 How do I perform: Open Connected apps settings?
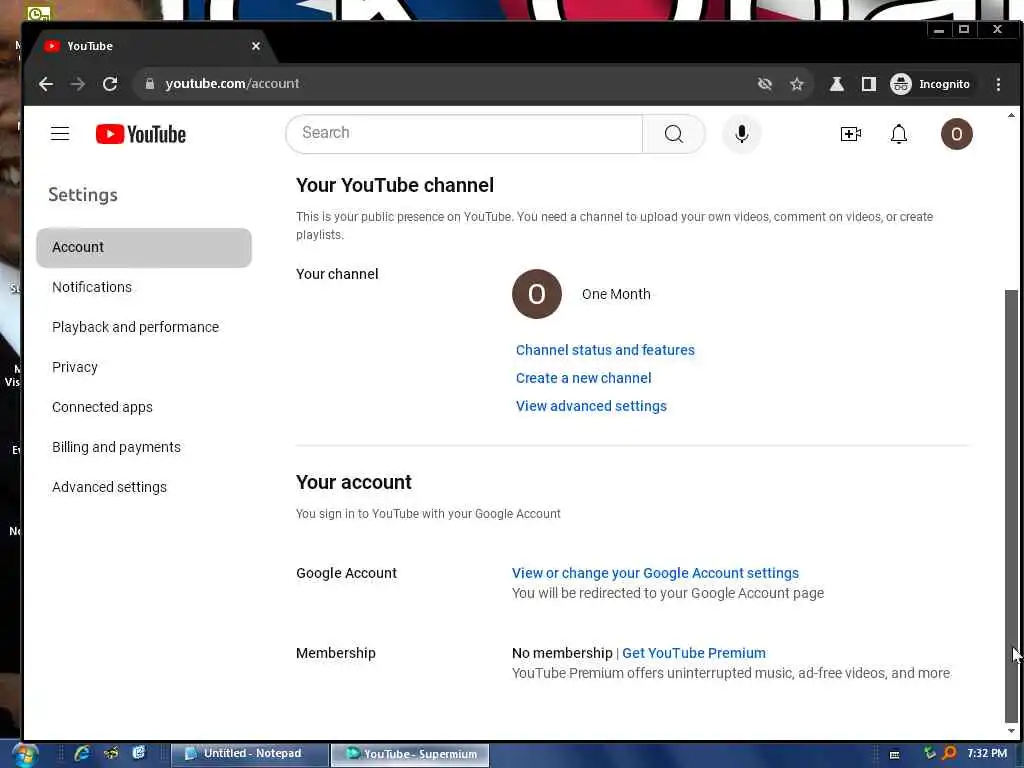pos(102,407)
